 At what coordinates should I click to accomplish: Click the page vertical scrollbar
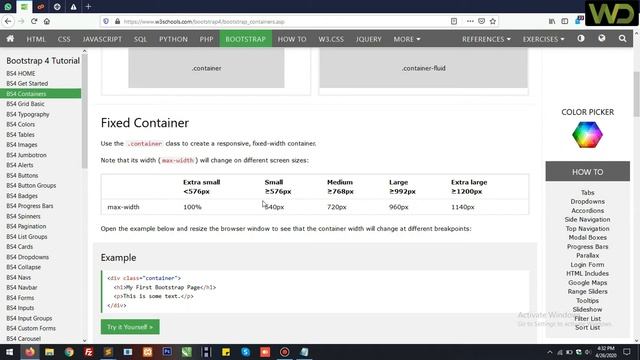coord(637,94)
